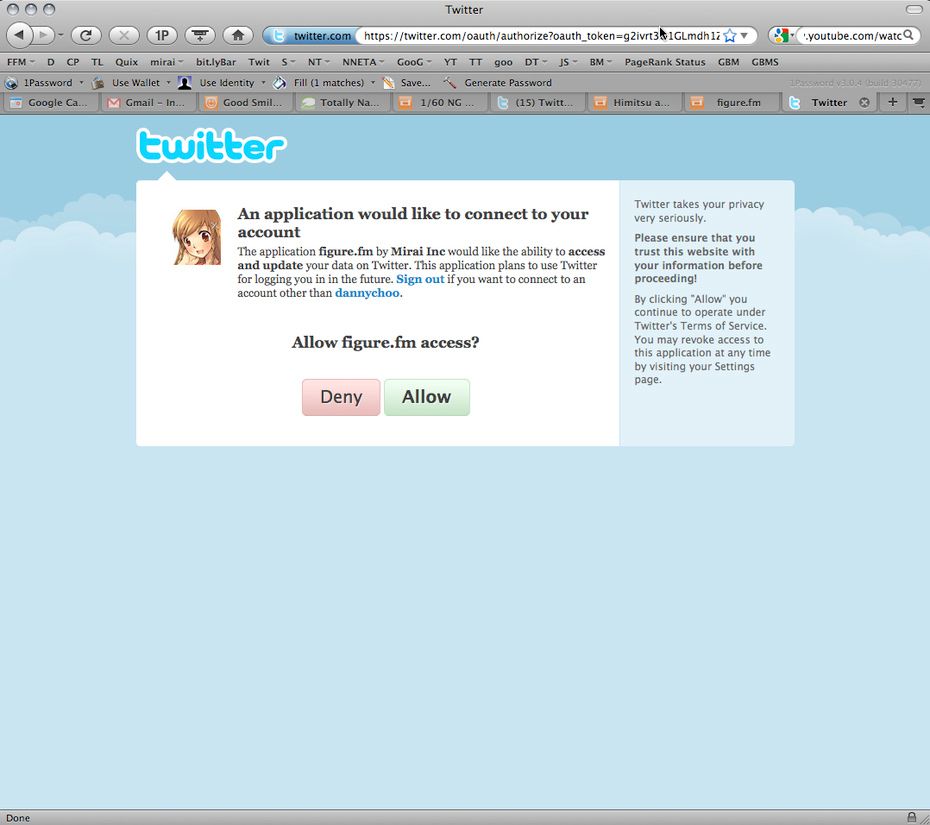Click the application avatar thumbnail

[x=197, y=237]
